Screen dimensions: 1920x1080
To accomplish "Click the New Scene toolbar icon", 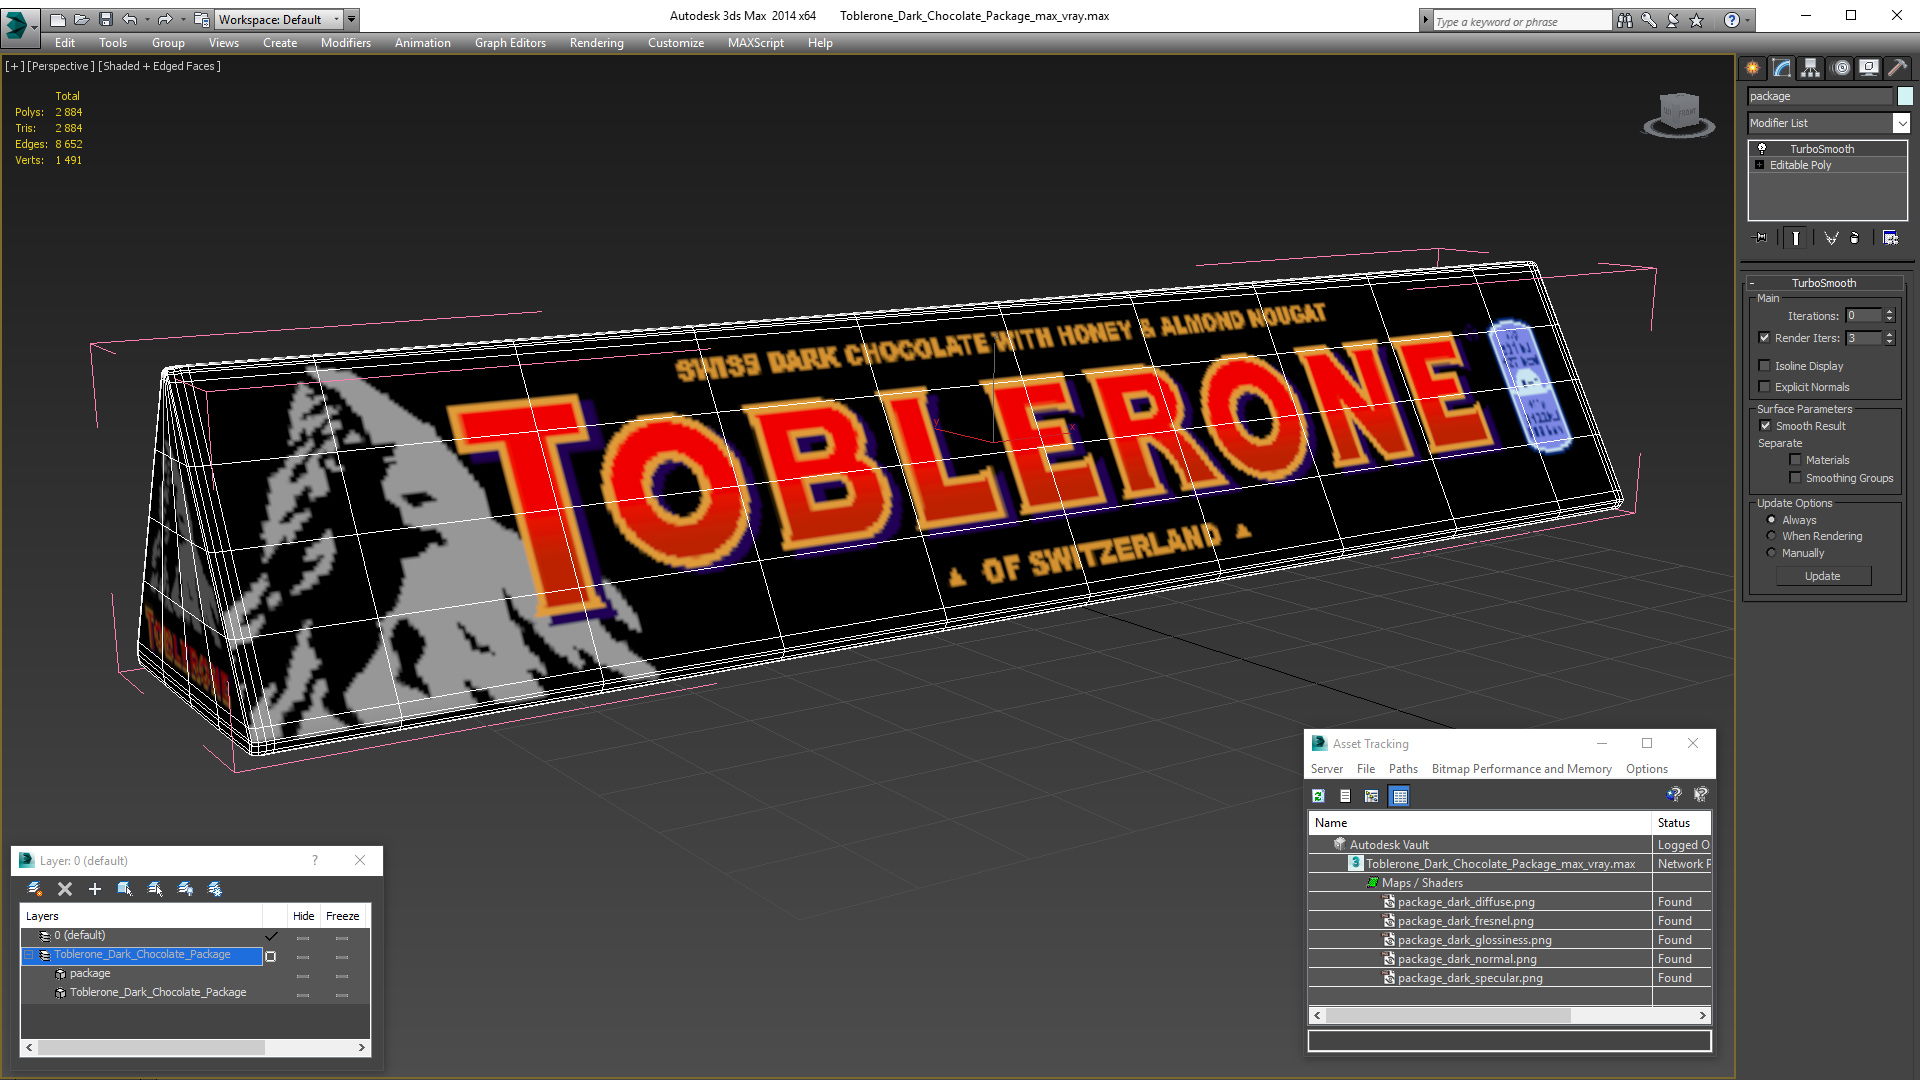I will click(x=58, y=19).
